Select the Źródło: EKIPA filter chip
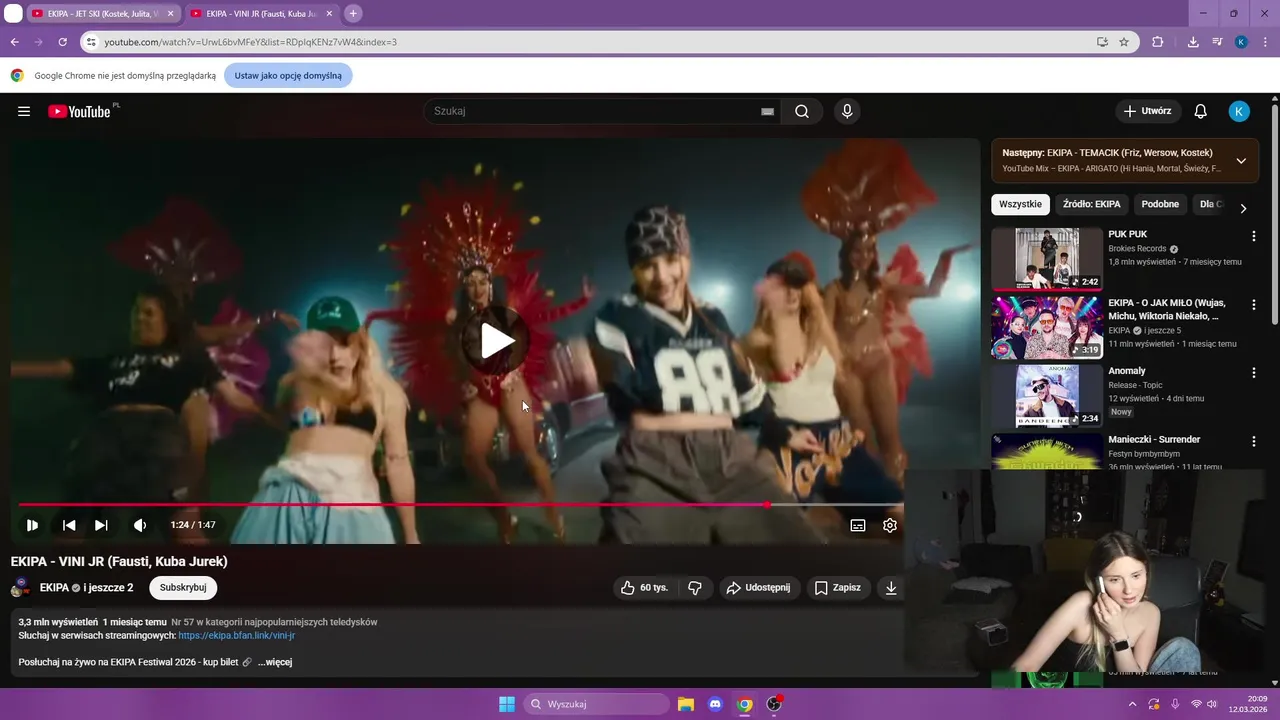This screenshot has height=720, width=1280. [1091, 204]
